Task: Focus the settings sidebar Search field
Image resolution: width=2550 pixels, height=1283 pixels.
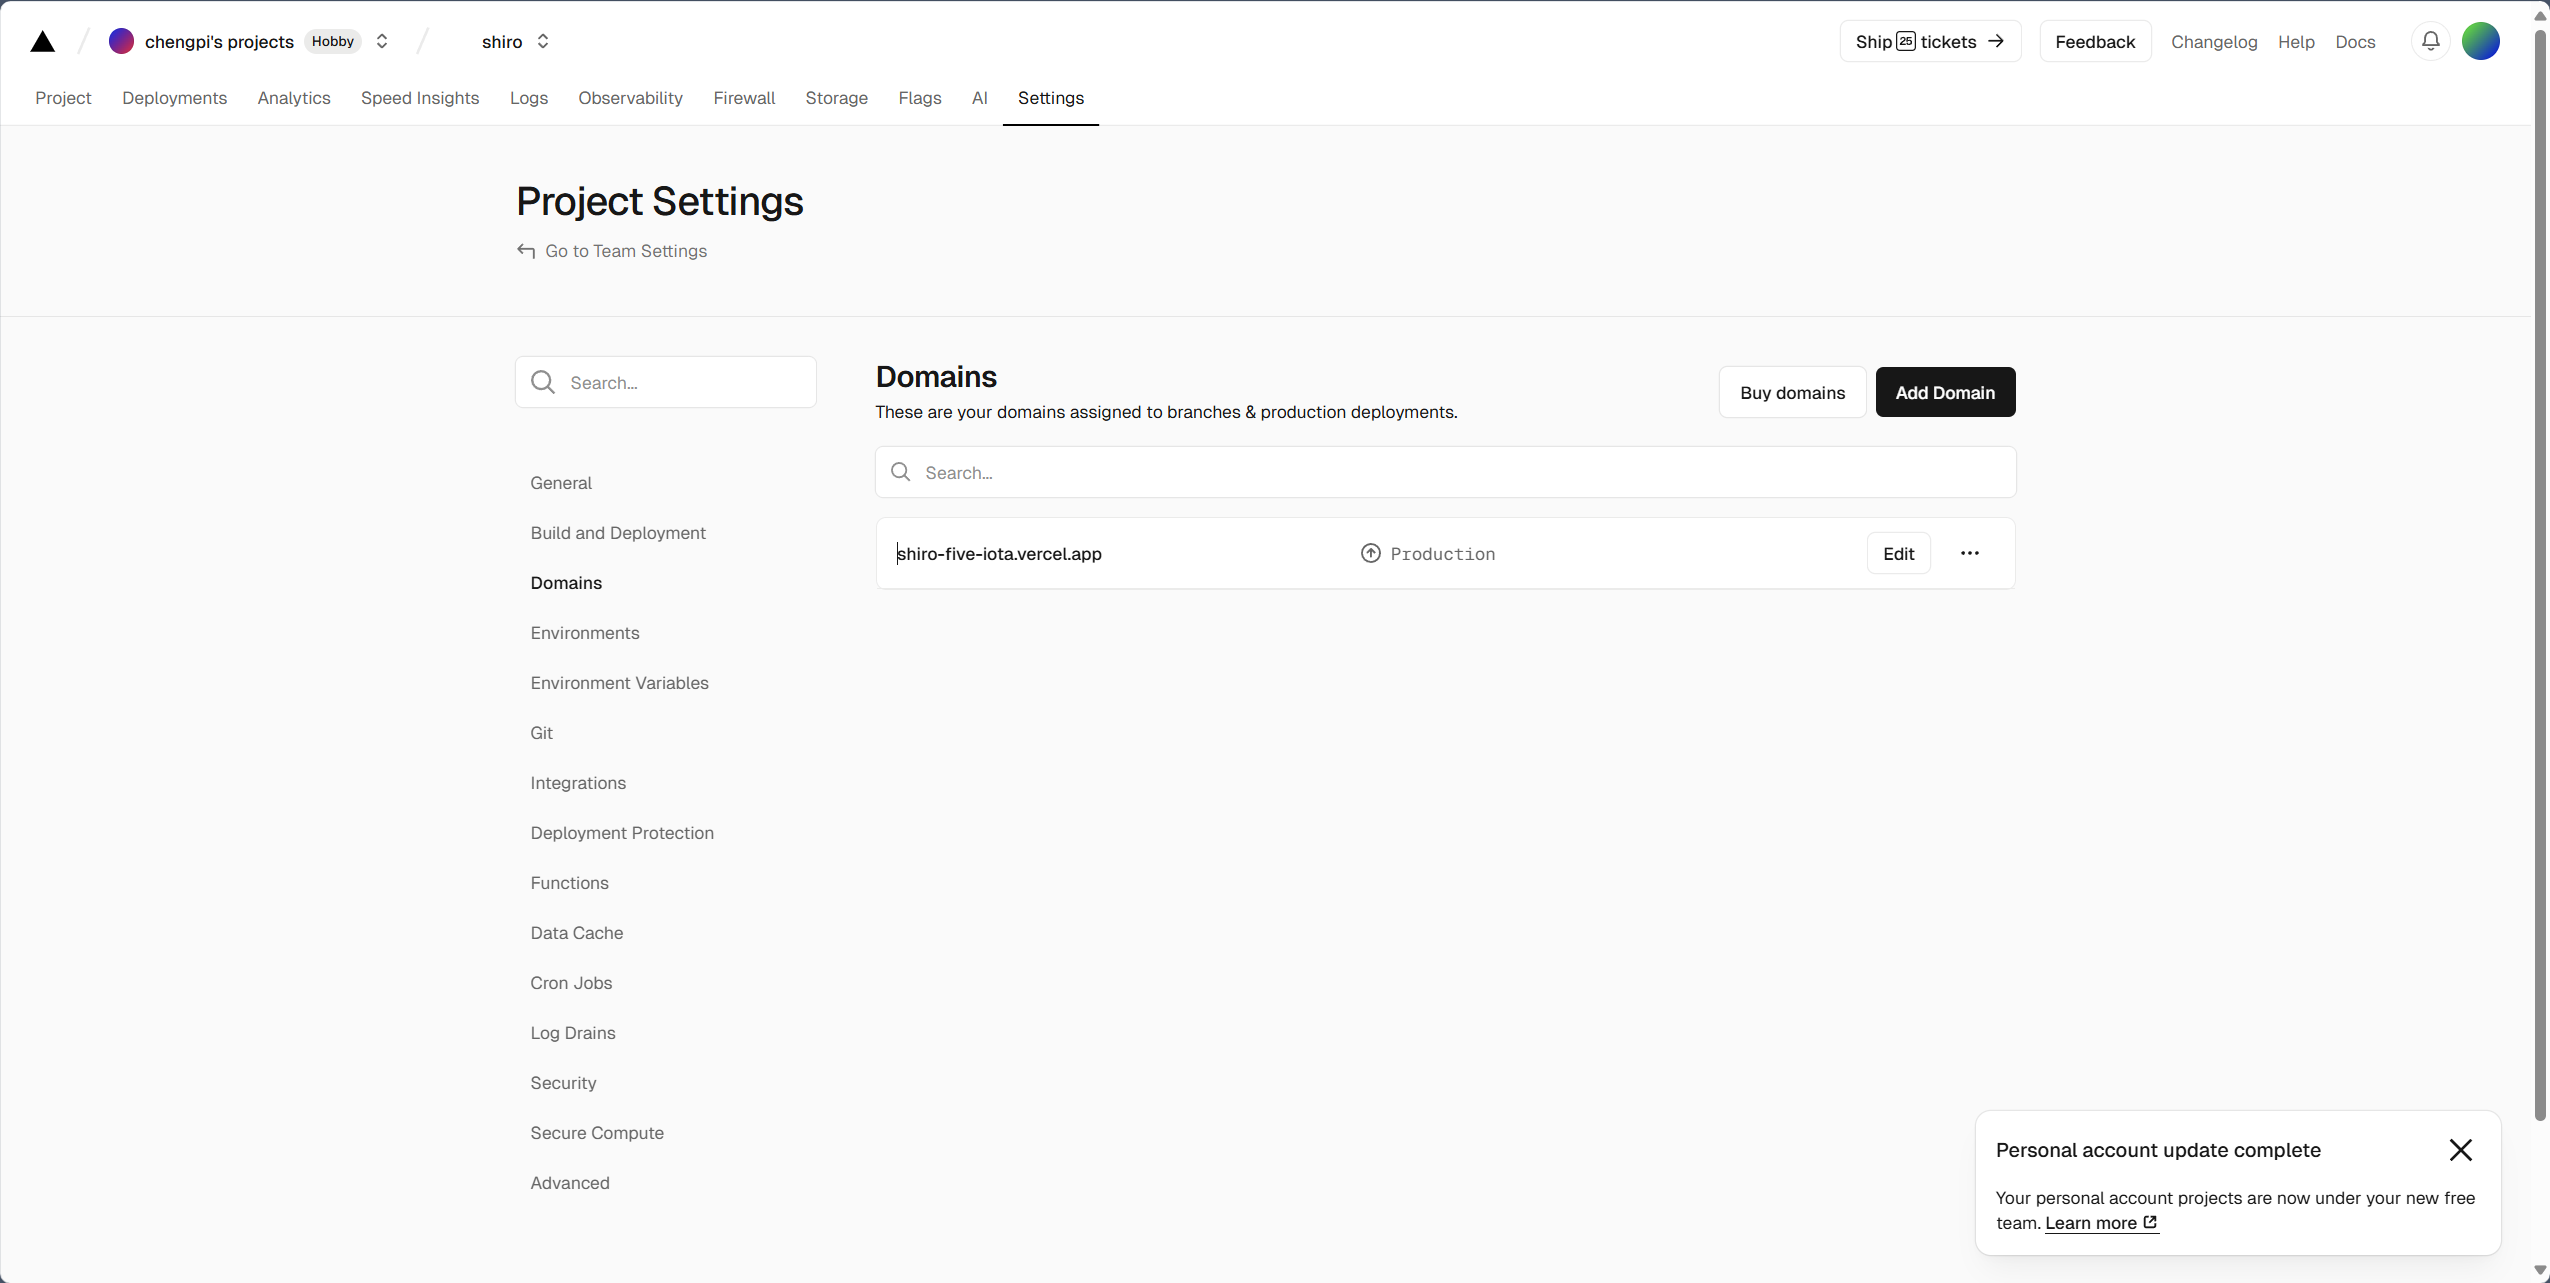Action: (x=666, y=382)
